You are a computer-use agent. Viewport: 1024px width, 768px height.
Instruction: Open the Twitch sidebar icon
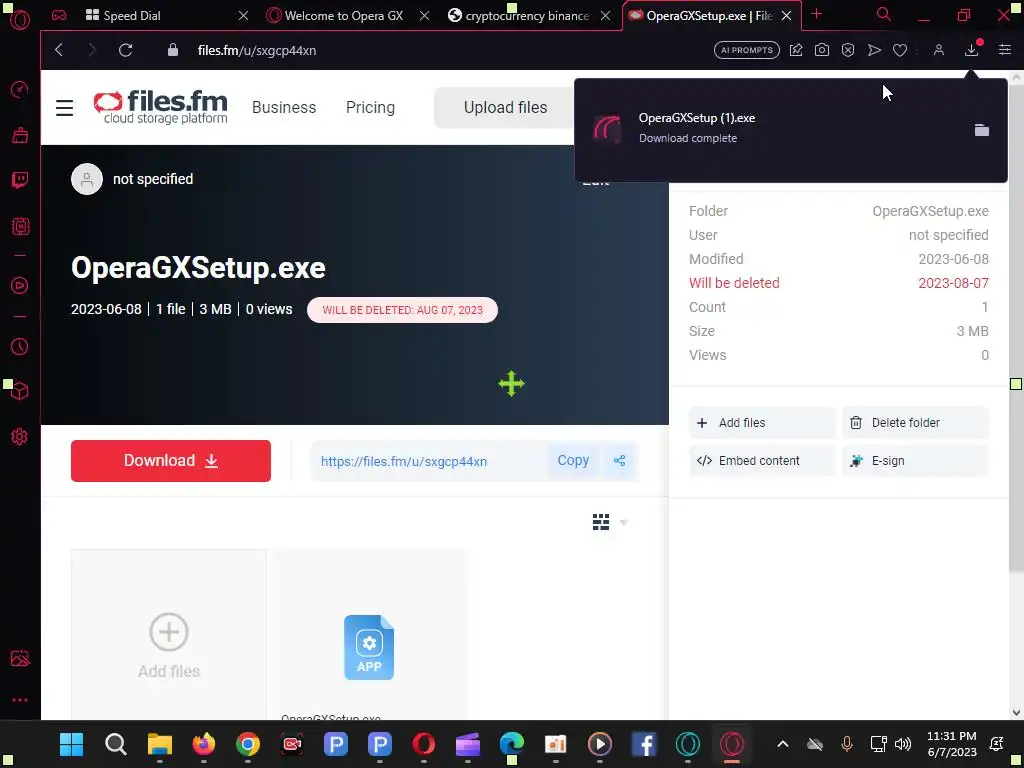coord(20,180)
